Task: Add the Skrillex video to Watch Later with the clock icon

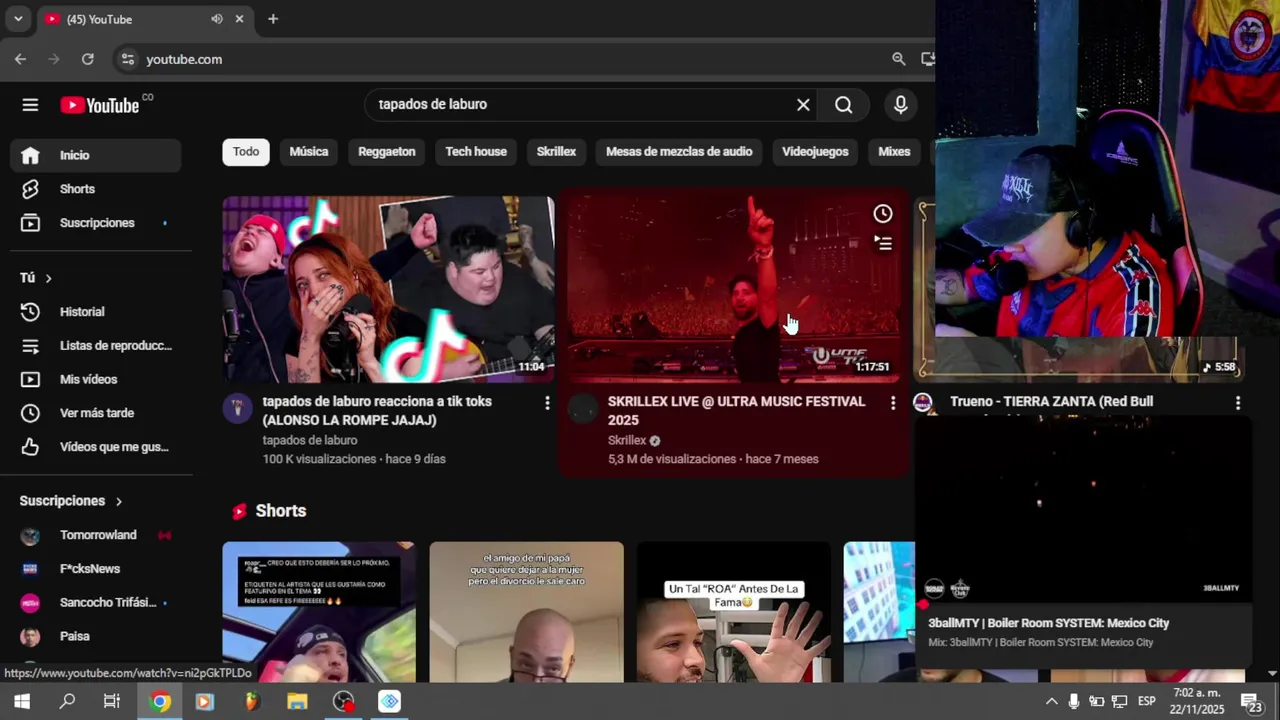Action: point(883,213)
